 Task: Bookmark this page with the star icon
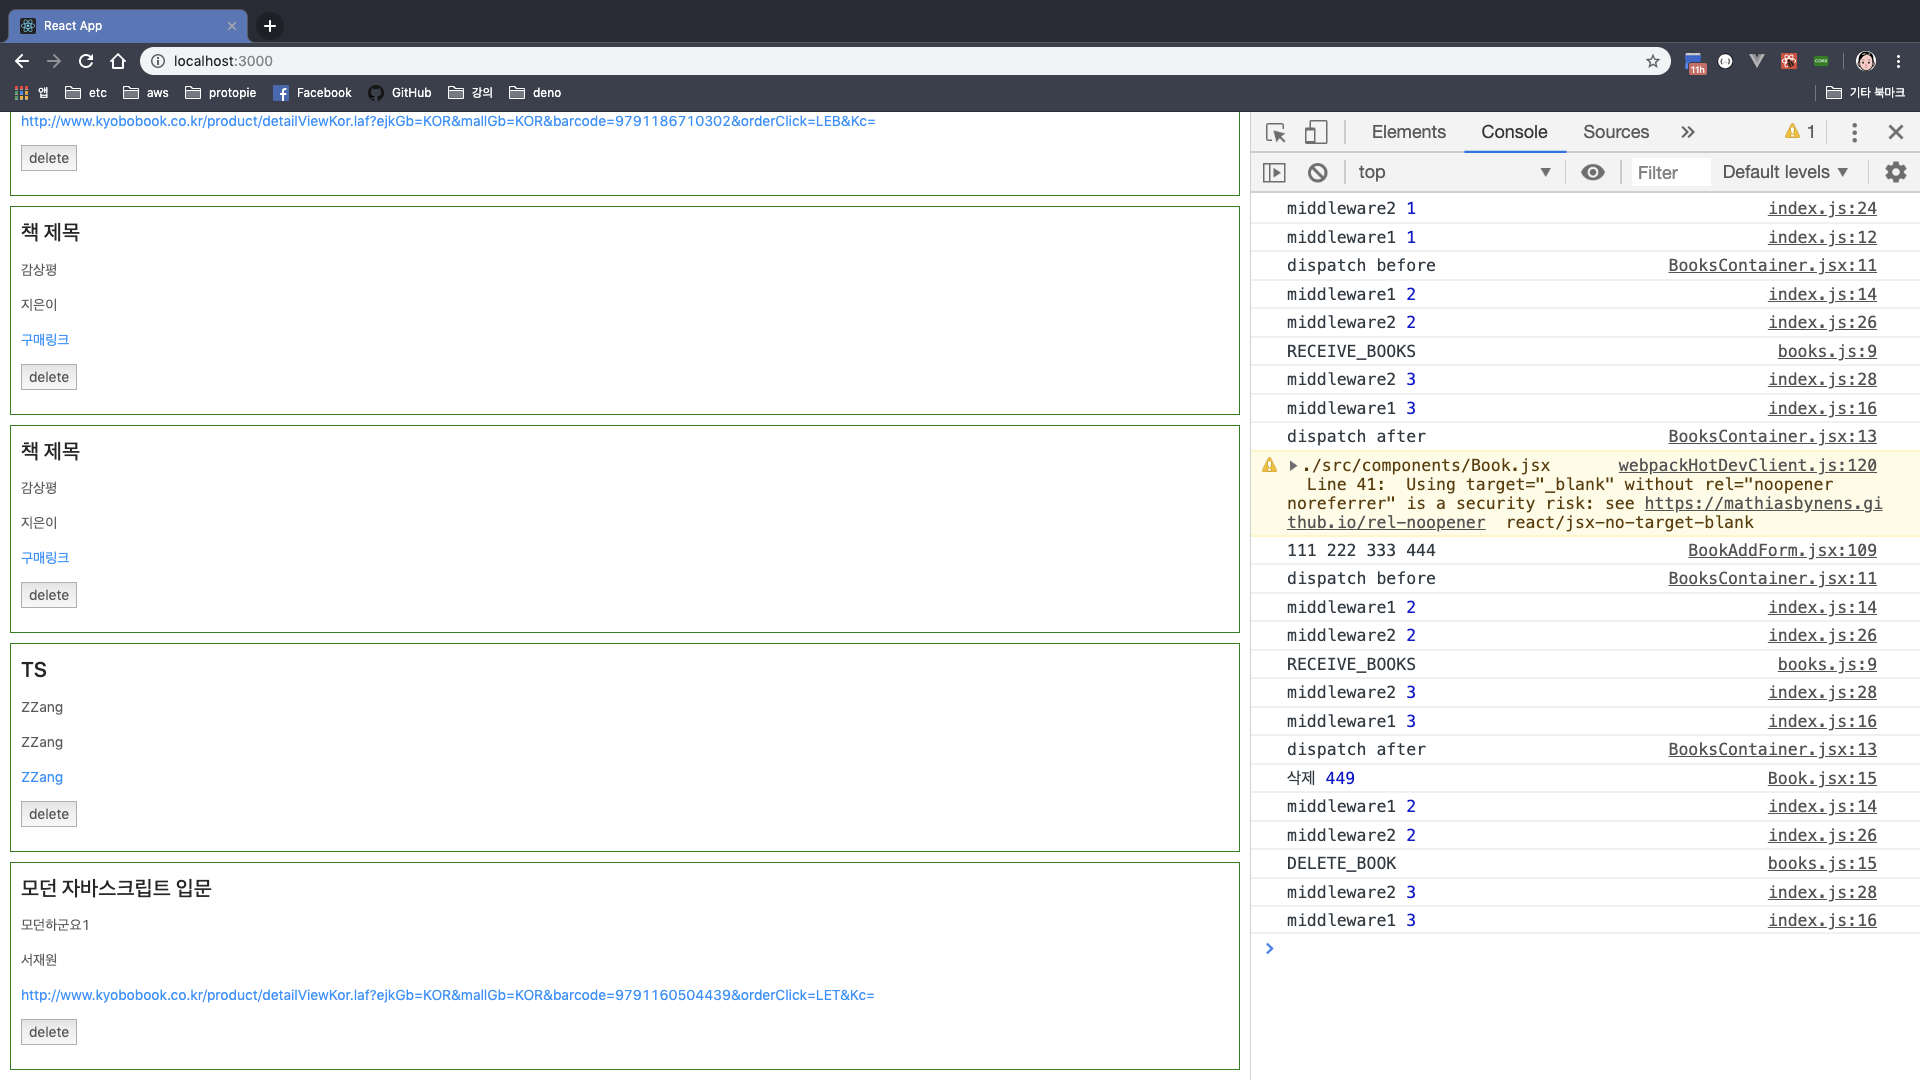coord(1653,61)
